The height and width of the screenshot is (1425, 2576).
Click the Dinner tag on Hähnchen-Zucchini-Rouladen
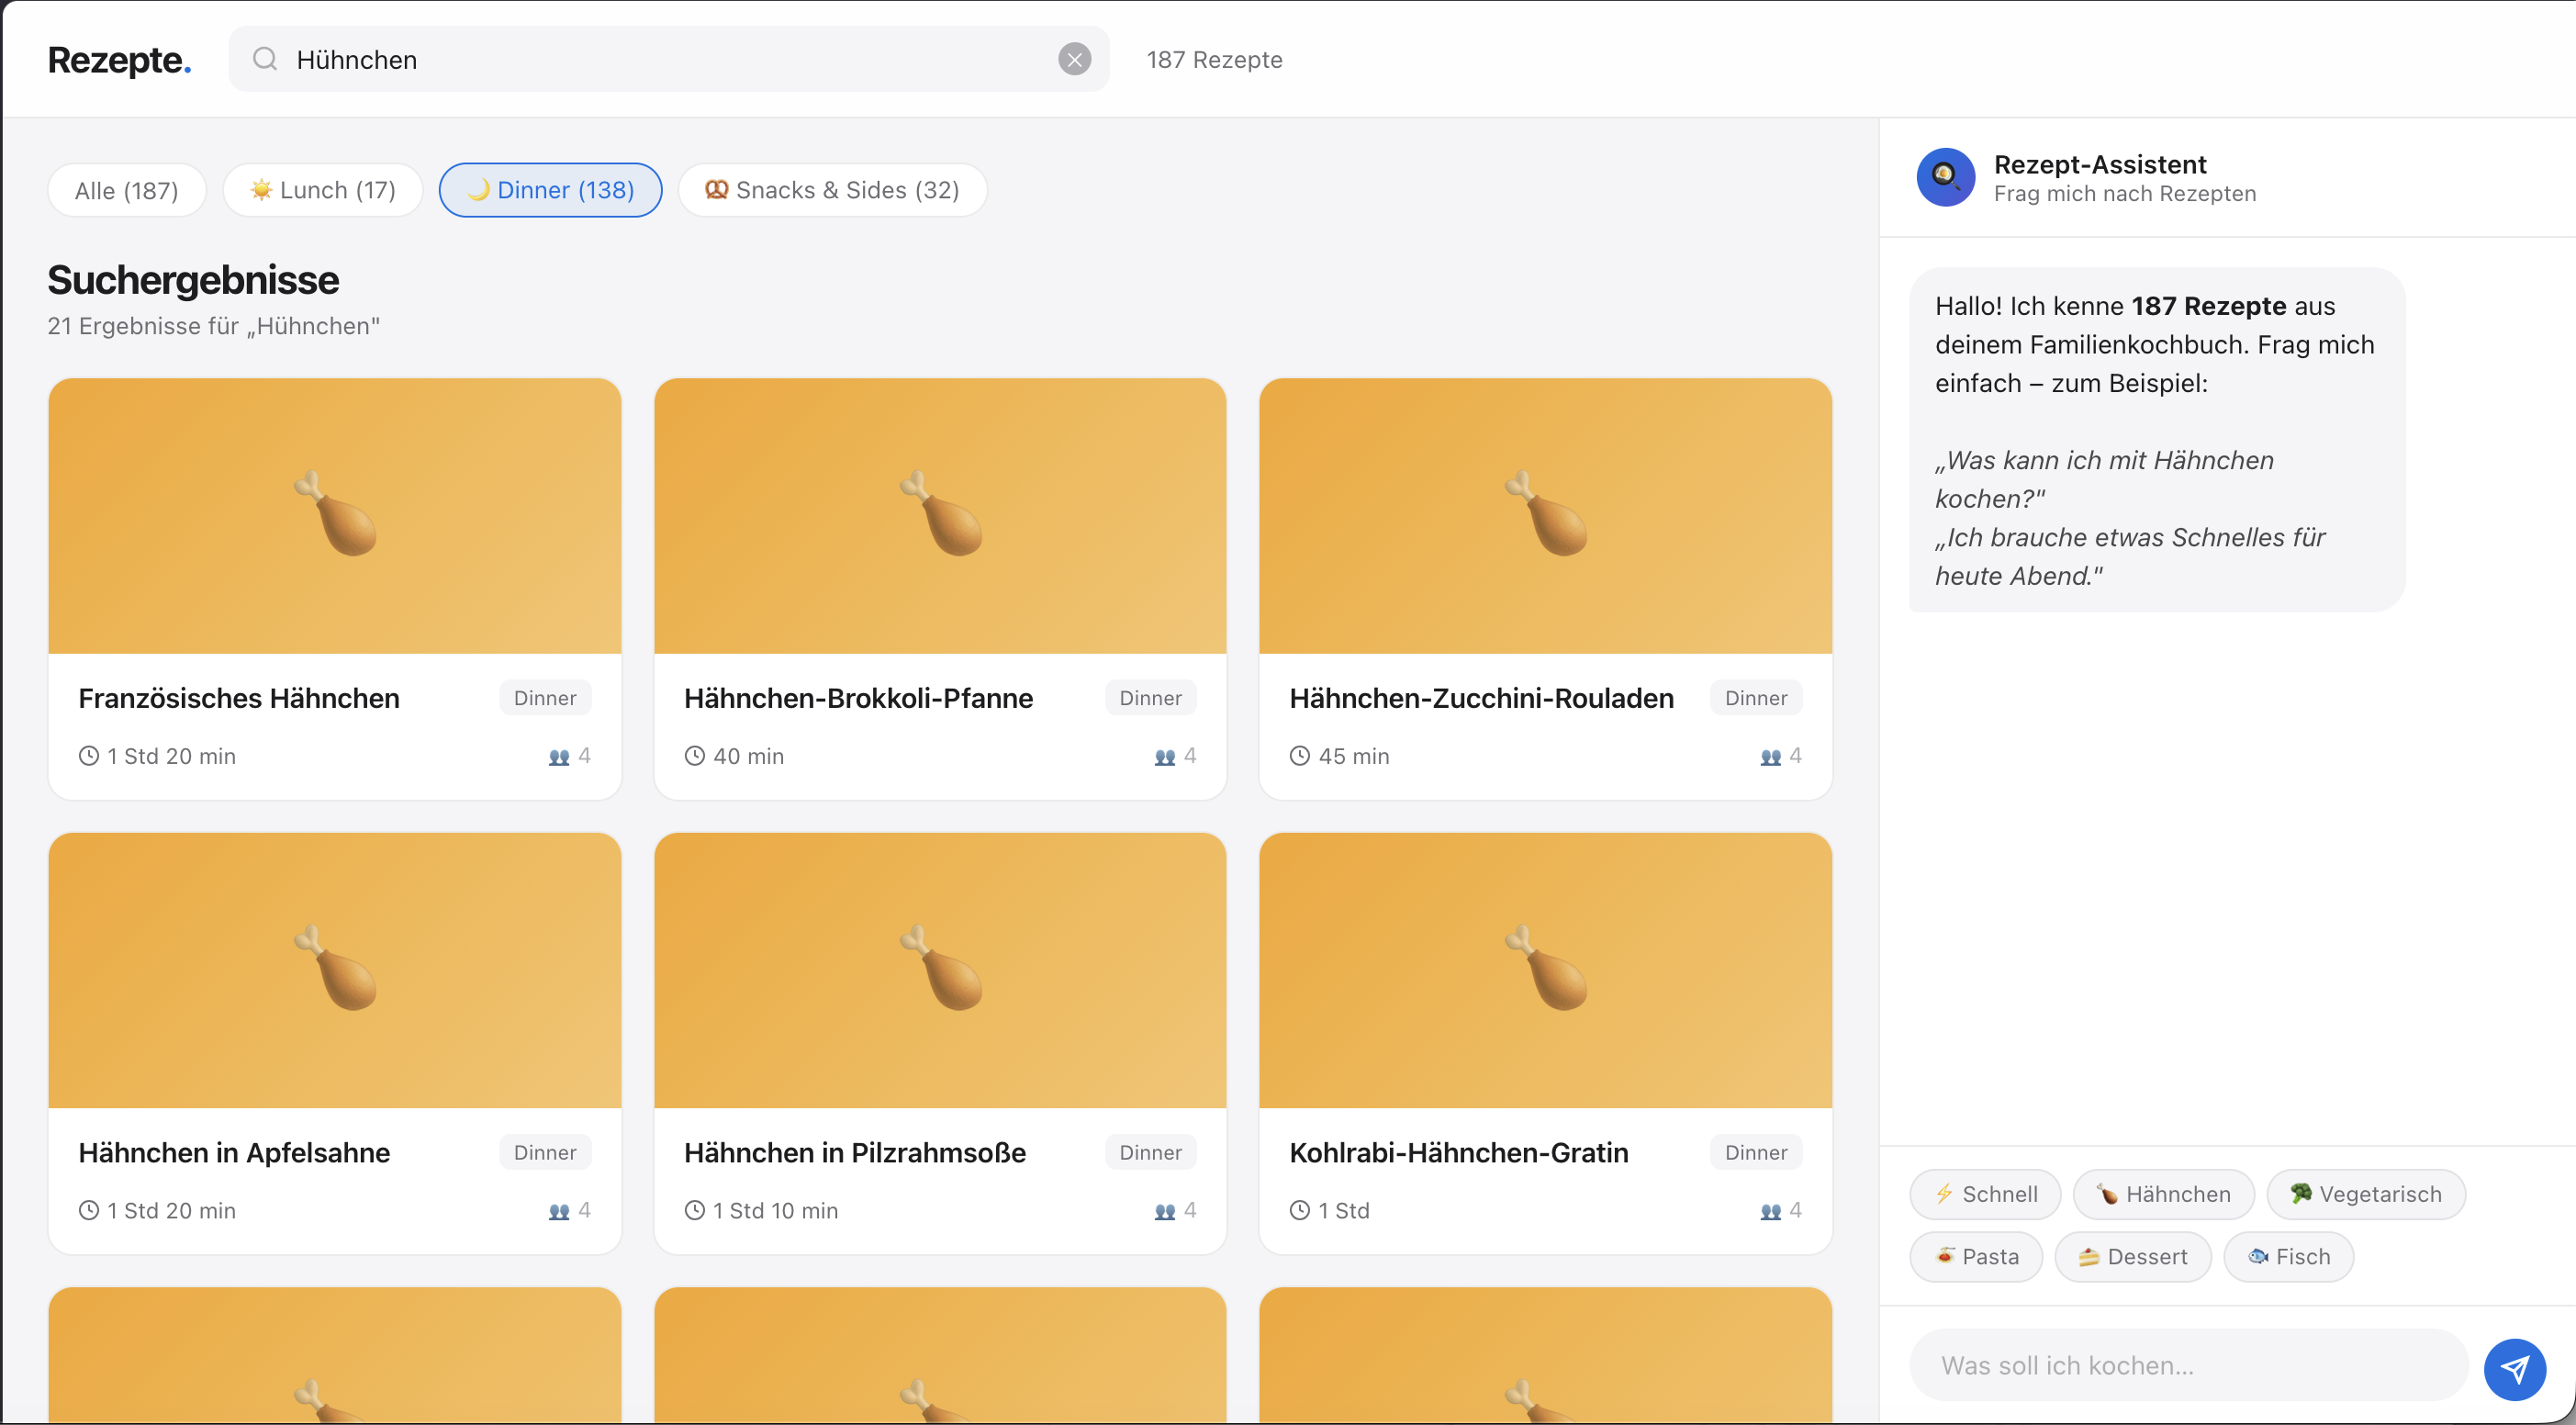1756,698
